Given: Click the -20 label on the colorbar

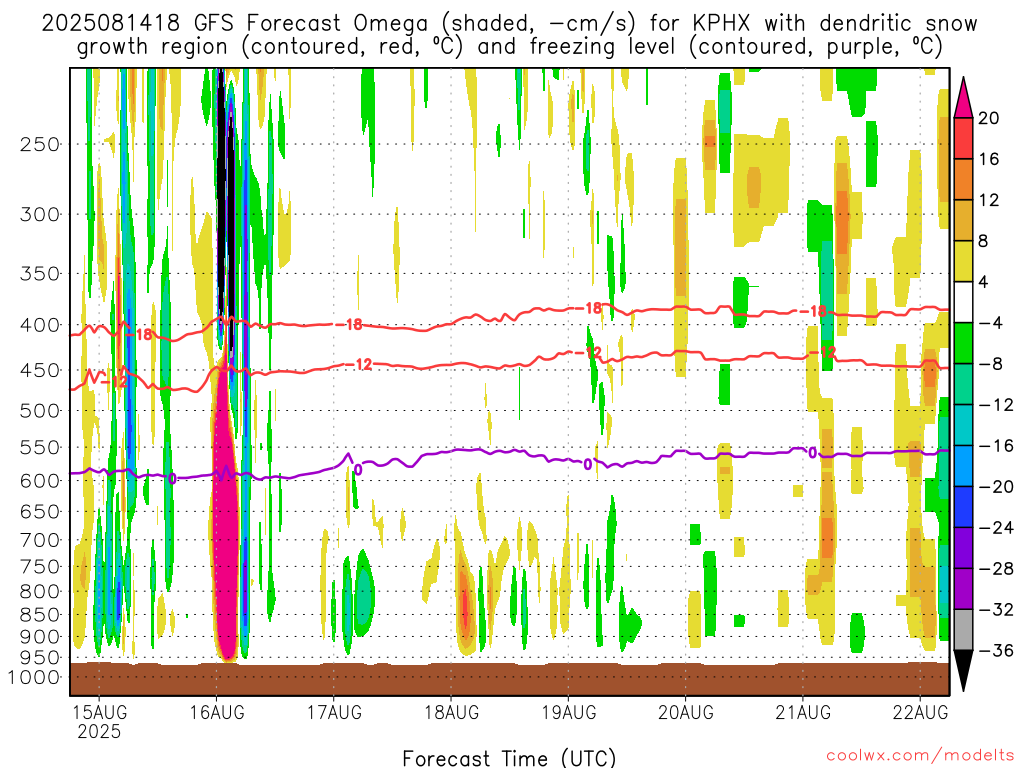Looking at the screenshot, I should (x=996, y=487).
